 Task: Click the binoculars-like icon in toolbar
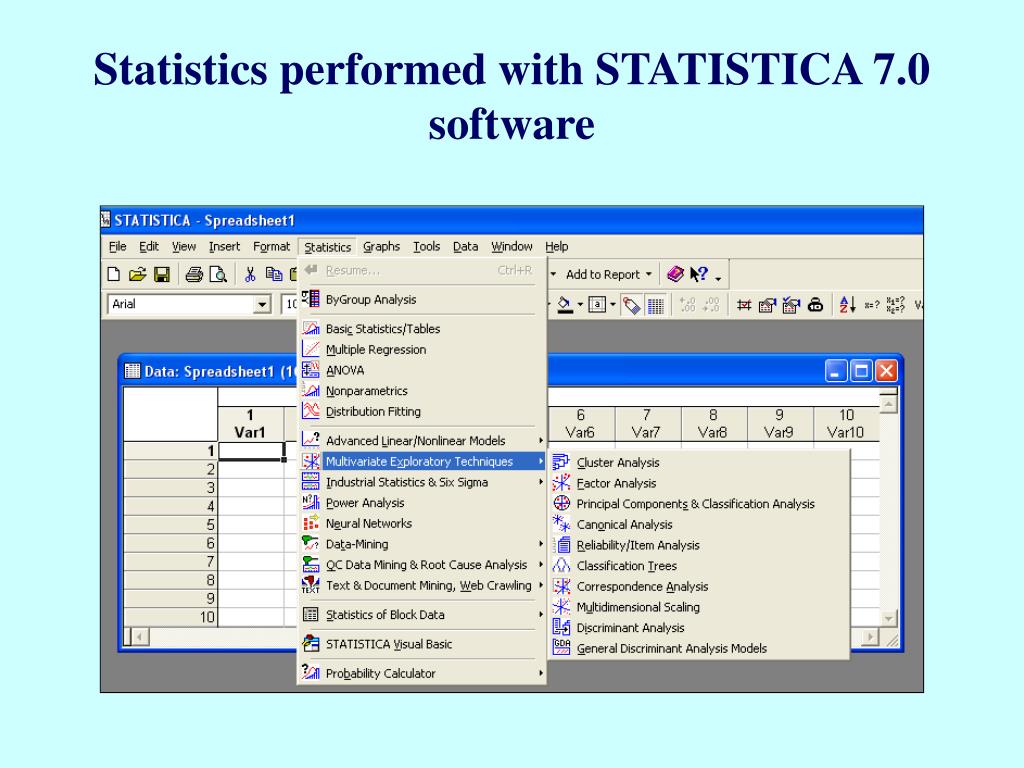pyautogui.click(x=816, y=305)
